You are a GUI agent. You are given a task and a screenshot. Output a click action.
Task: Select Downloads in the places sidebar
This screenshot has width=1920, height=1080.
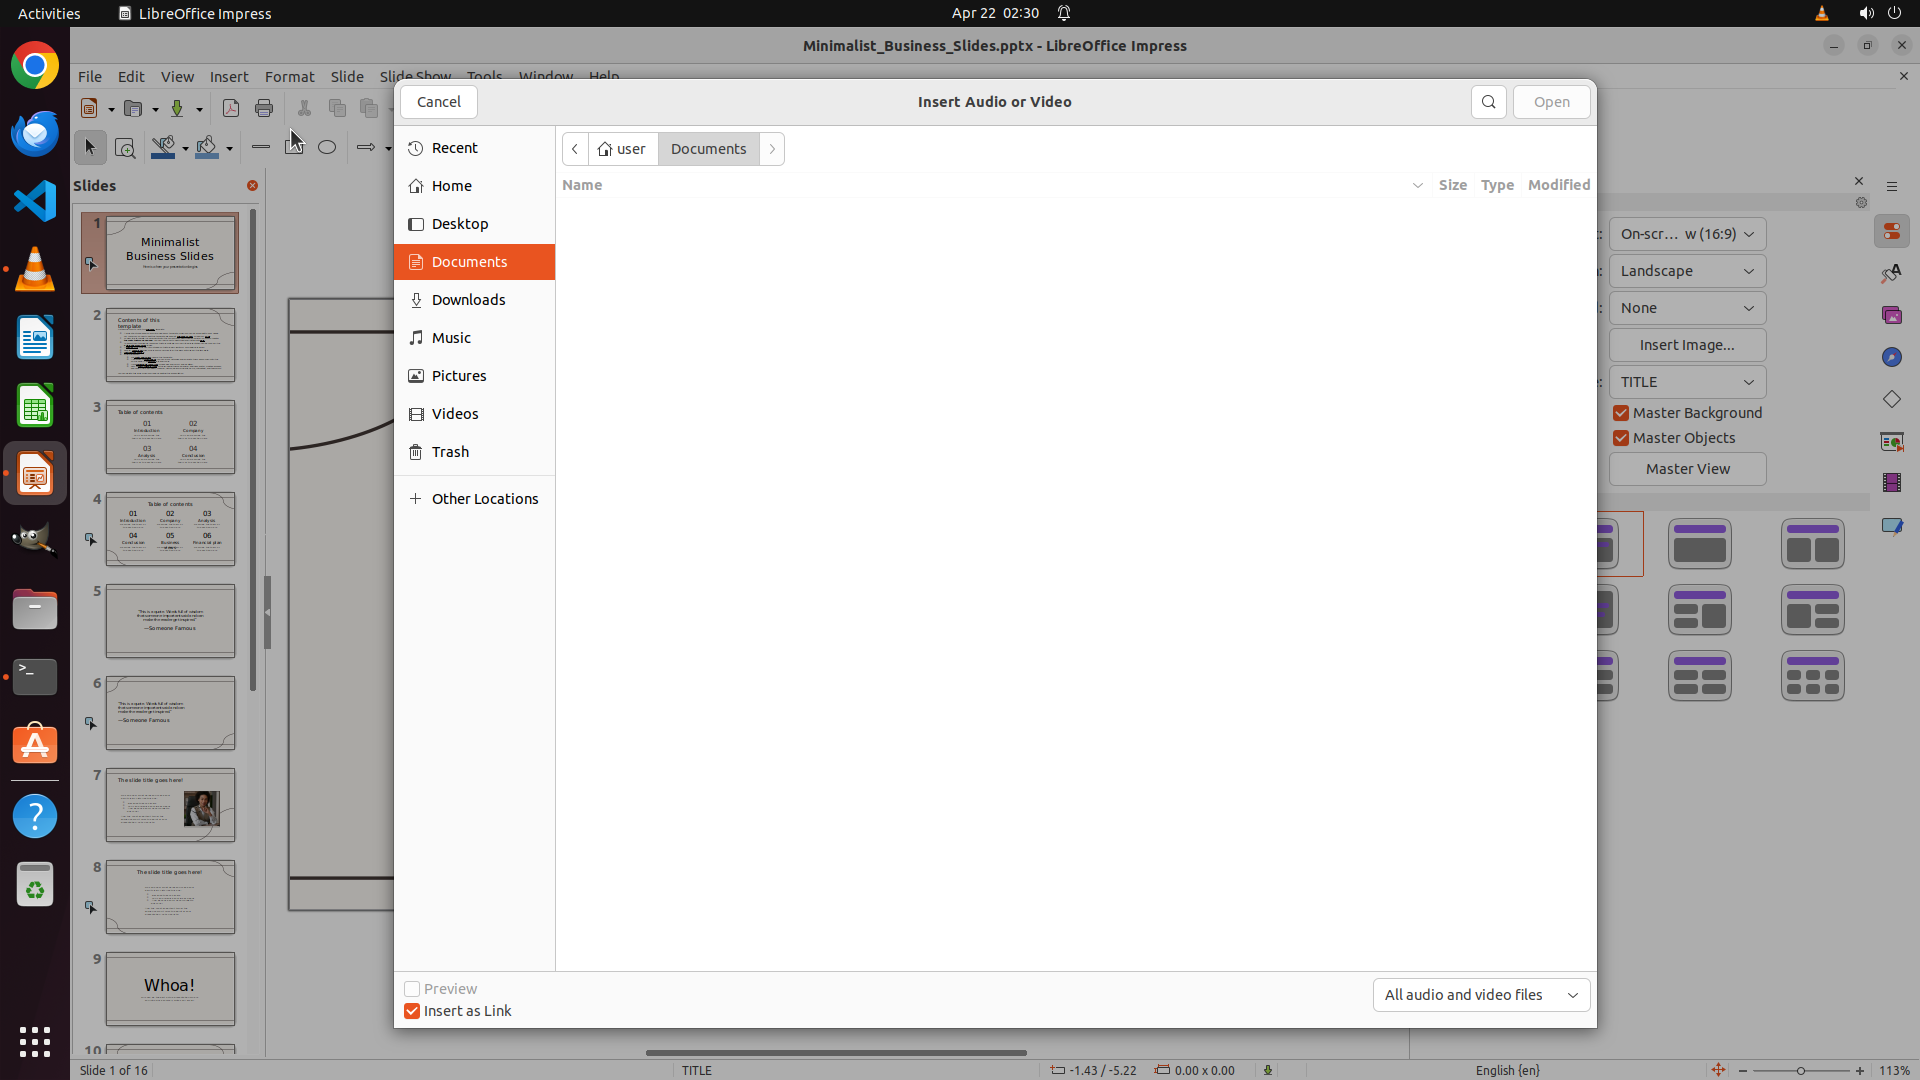click(468, 300)
